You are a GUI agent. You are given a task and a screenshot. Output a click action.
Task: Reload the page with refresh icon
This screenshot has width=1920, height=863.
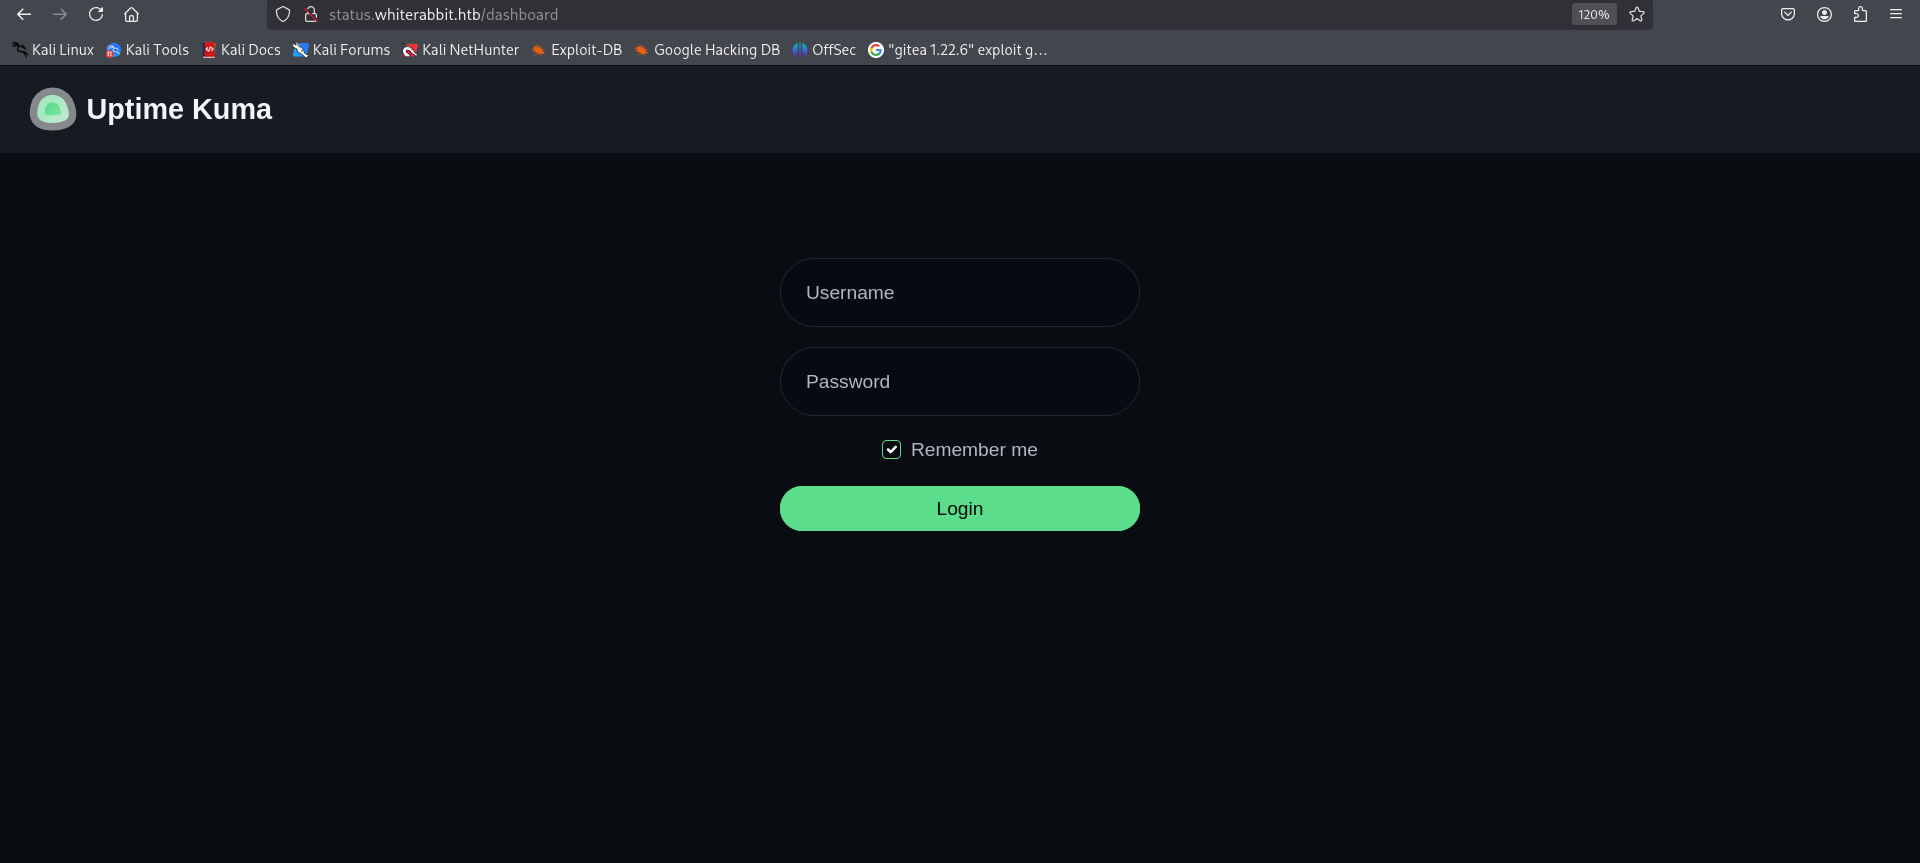(x=96, y=14)
